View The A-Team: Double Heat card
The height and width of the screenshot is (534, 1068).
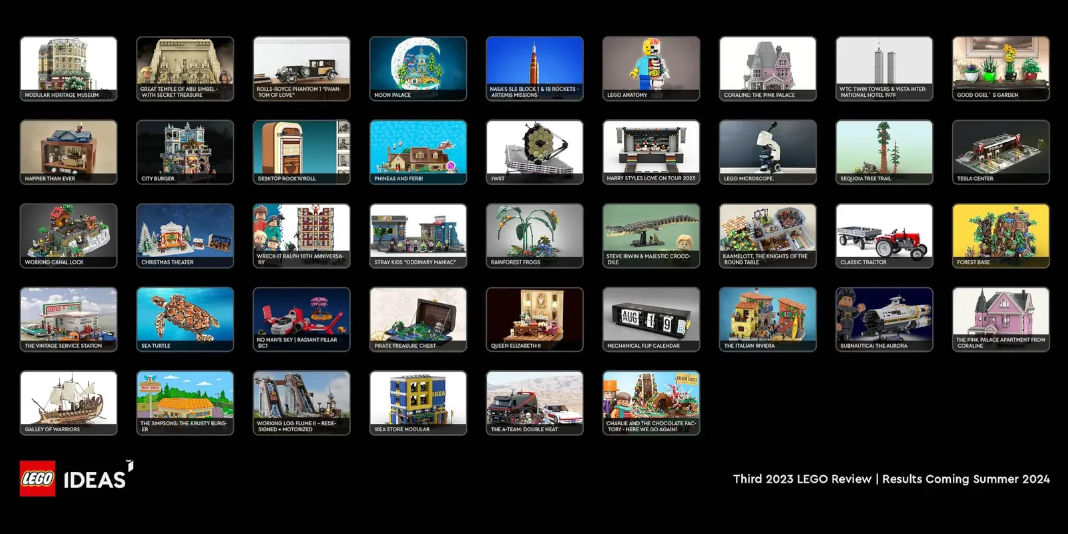click(x=535, y=403)
